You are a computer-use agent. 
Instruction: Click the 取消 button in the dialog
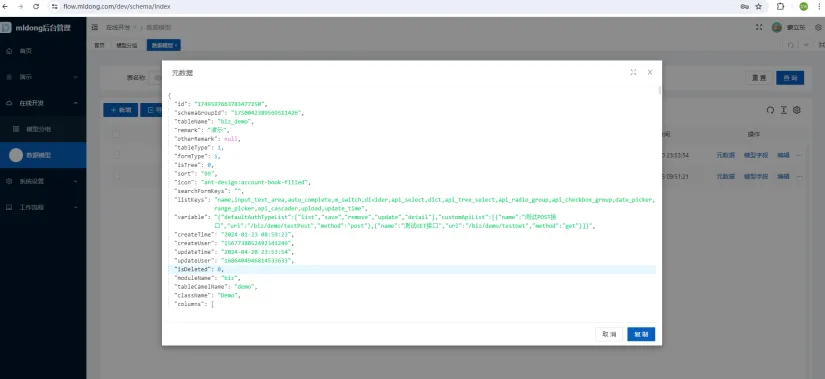(609, 334)
